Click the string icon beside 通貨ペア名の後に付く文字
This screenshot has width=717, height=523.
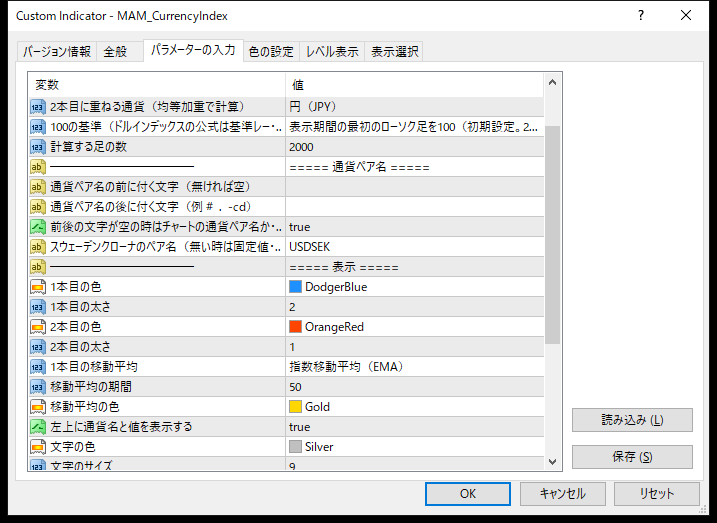tap(38, 207)
